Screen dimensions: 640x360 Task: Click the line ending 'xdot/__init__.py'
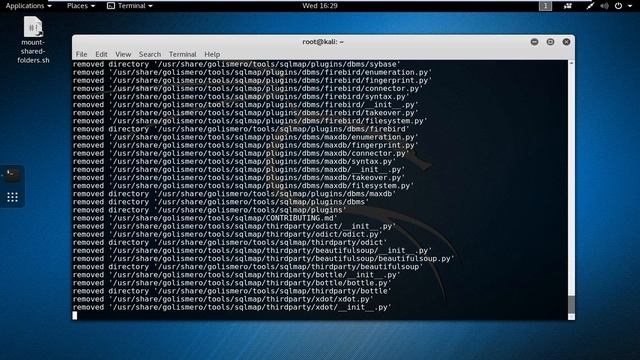[x=232, y=307]
